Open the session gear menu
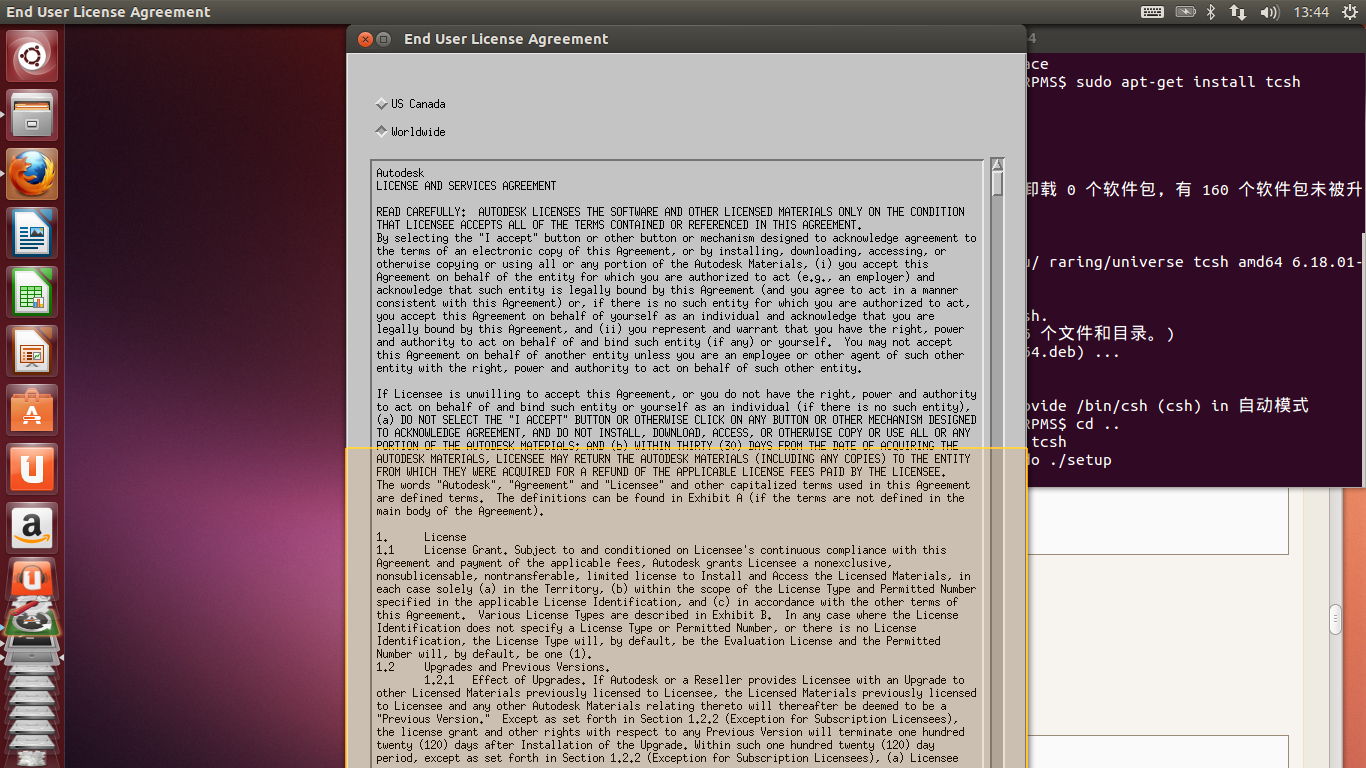 click(x=1349, y=12)
